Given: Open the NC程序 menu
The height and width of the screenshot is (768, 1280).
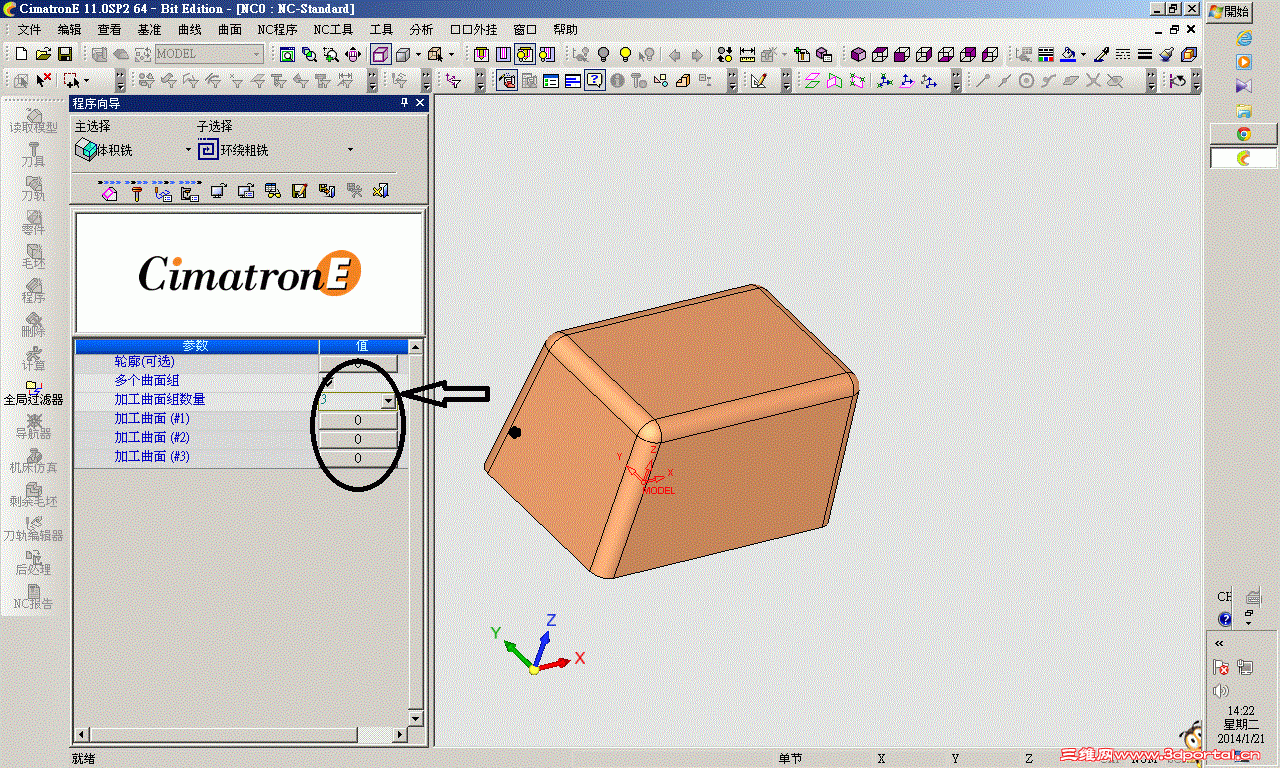Looking at the screenshot, I should 277,30.
